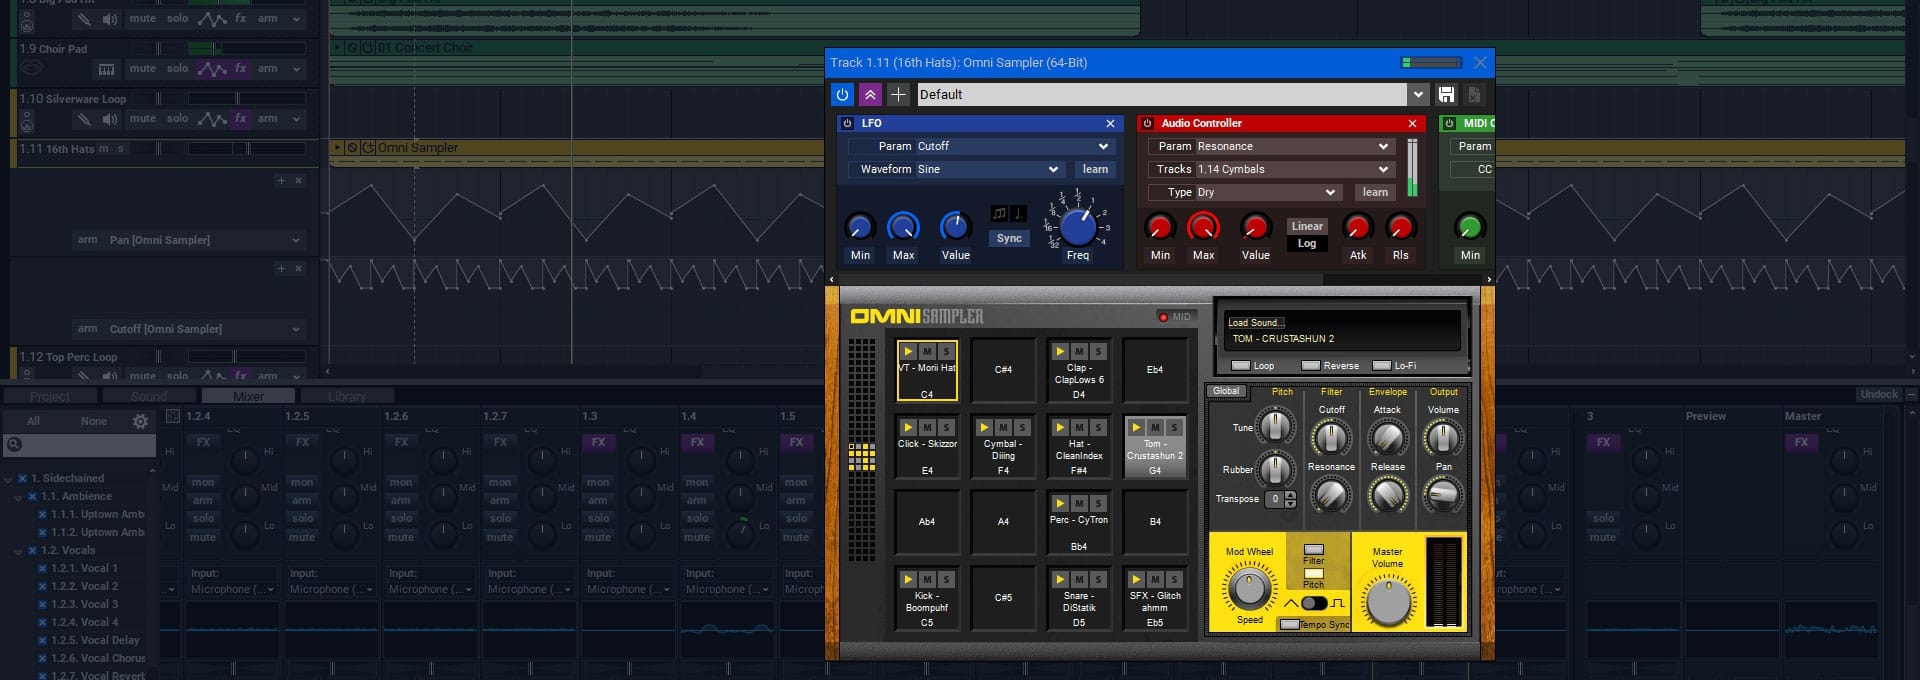This screenshot has height=680, width=1920.
Task: Click the Undock button
Action: pos(1879,394)
